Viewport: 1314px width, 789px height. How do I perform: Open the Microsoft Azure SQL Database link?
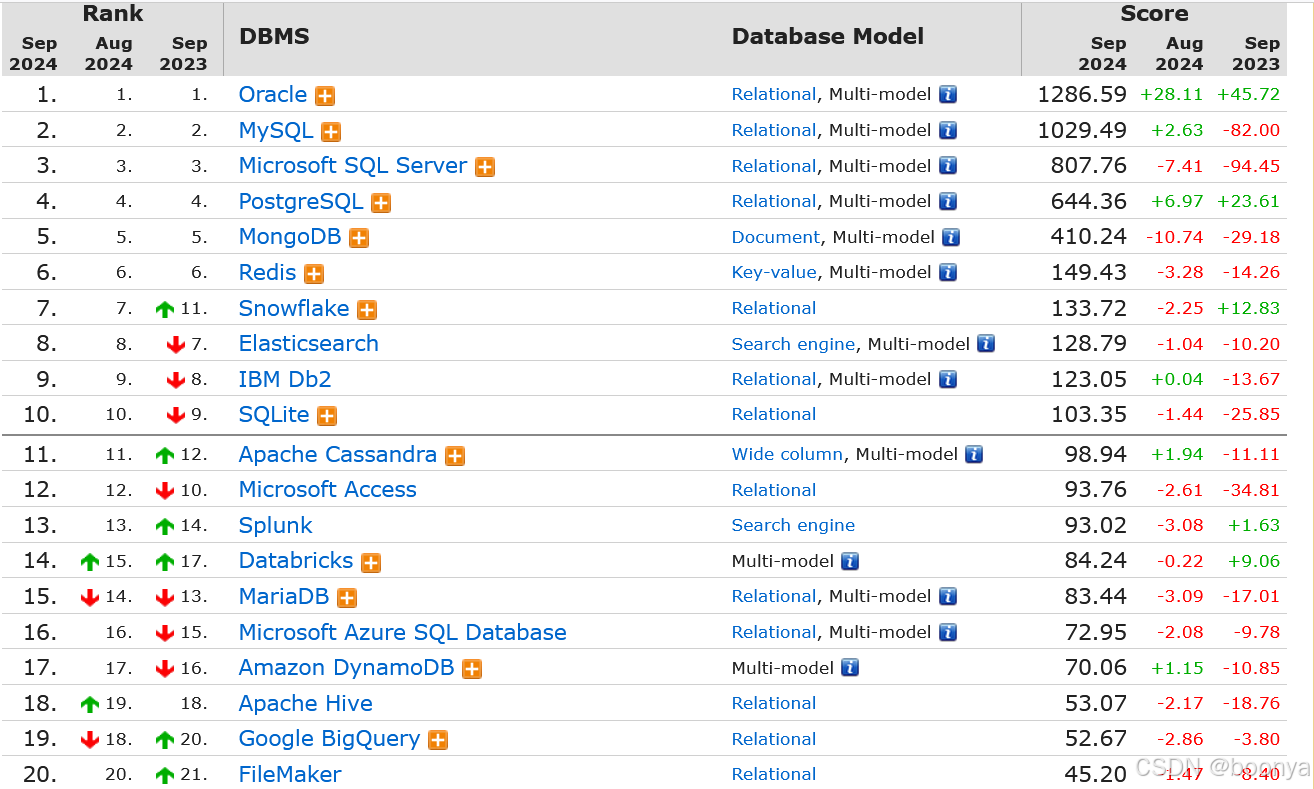click(x=403, y=632)
